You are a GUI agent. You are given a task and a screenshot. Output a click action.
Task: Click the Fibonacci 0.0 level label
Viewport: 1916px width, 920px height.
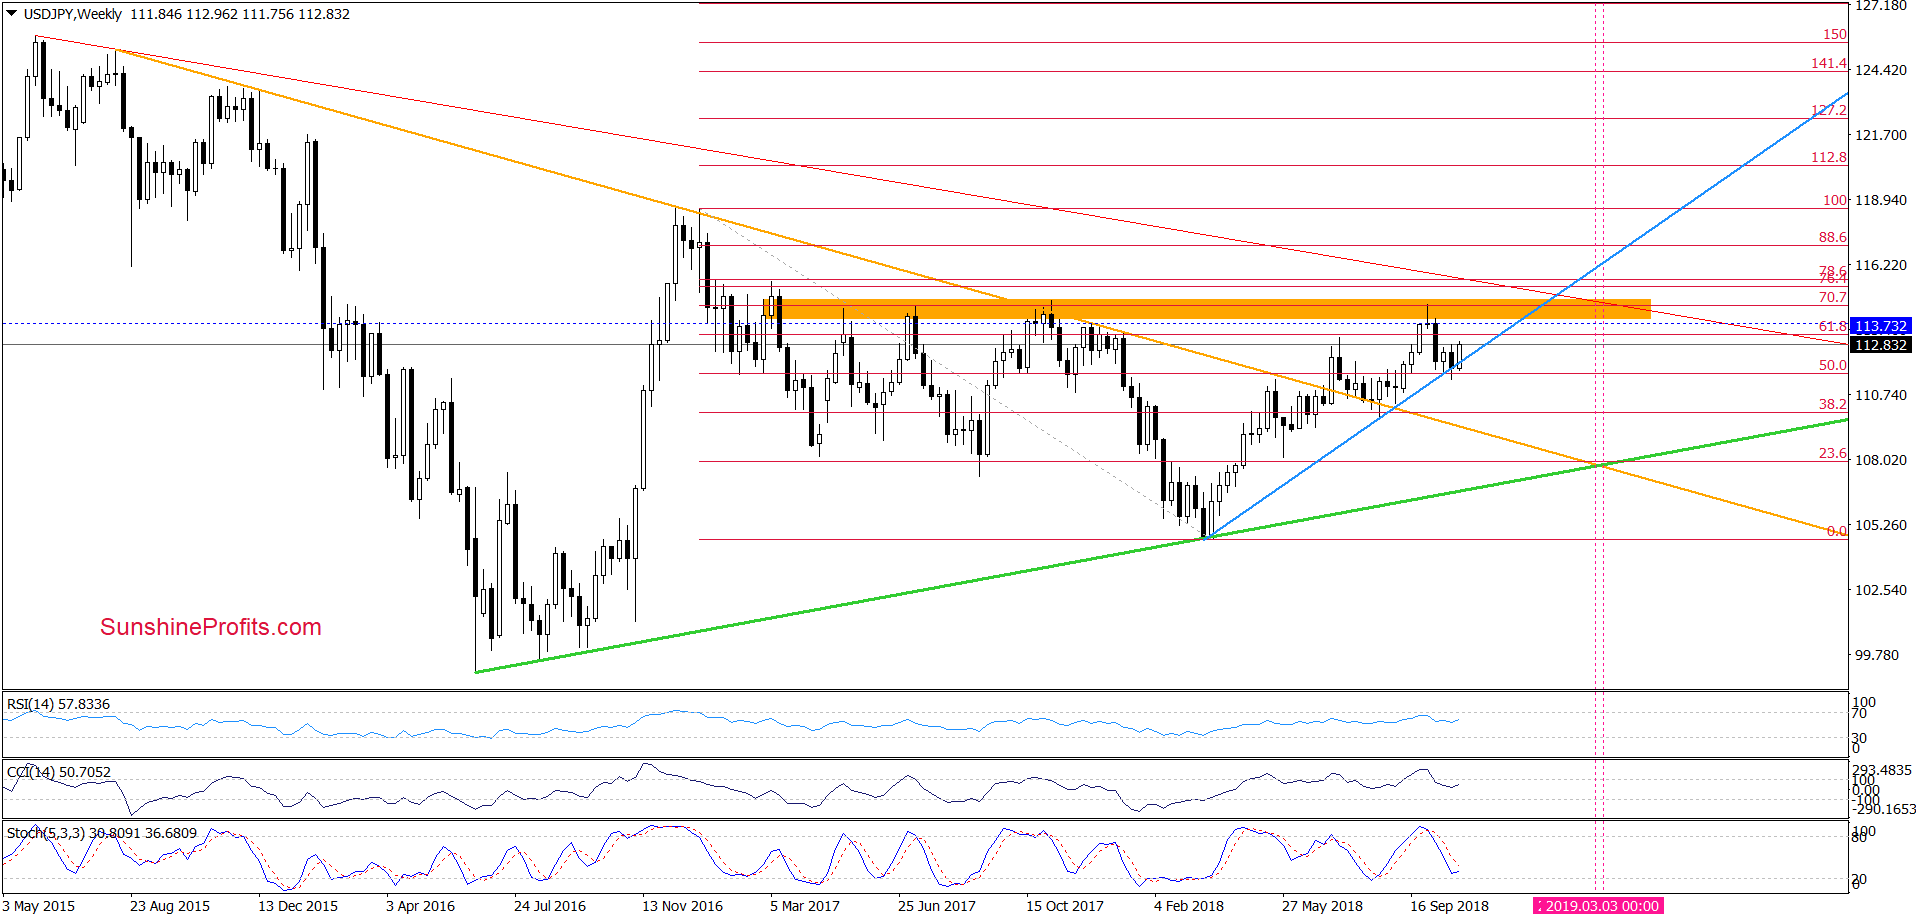[1837, 531]
